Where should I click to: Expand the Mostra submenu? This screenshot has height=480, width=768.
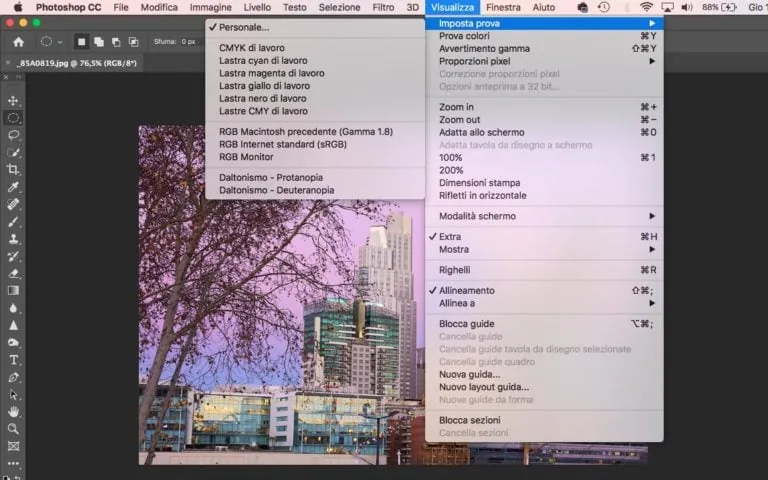point(454,249)
